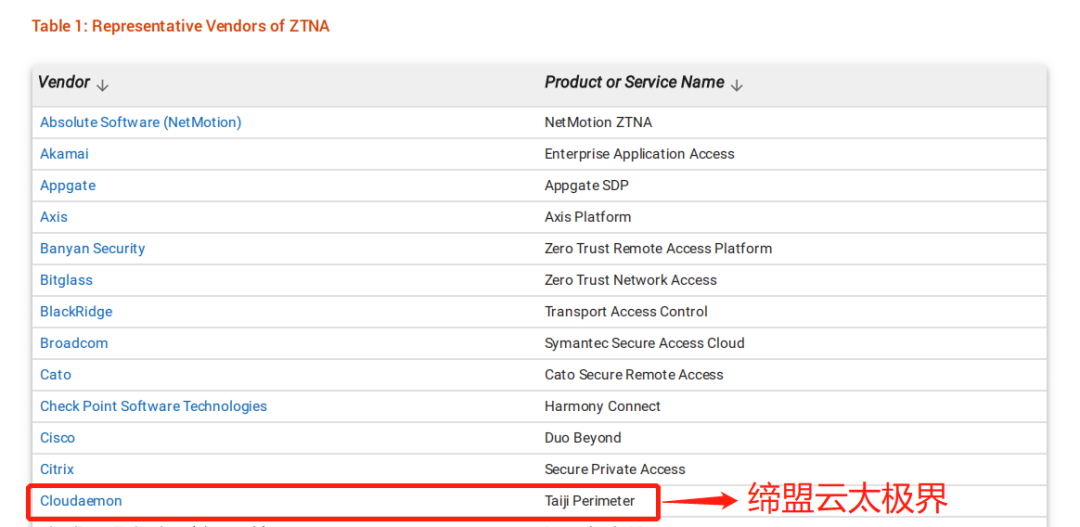
Task: Open the Axis vendor link
Action: [54, 217]
